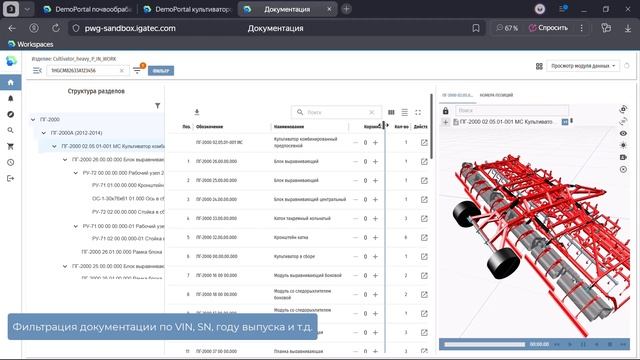
Task: Open action link for Культиватор в сборе row
Action: 424,256
